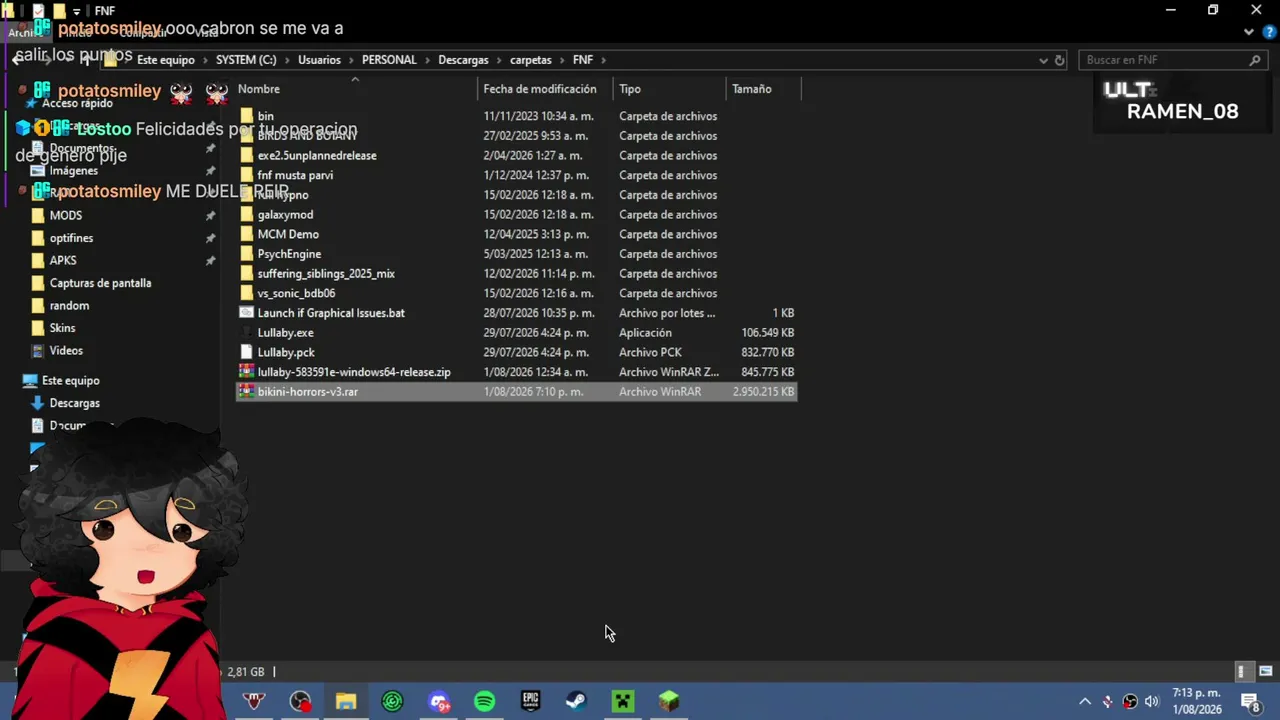Expand the chevron after carpetas in breadcrumb
The image size is (1280, 720).
(562, 60)
